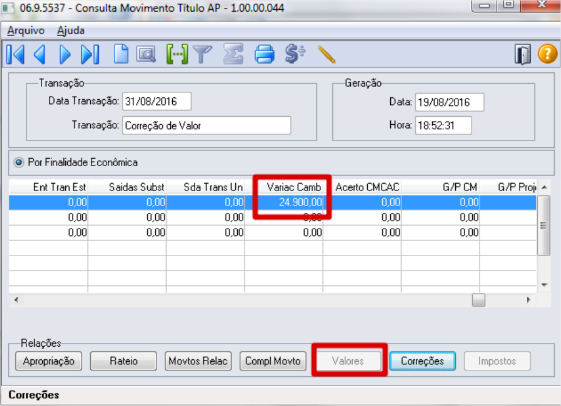Click the sigma totals icon
Viewport: 561px width, 406px height.
(233, 54)
